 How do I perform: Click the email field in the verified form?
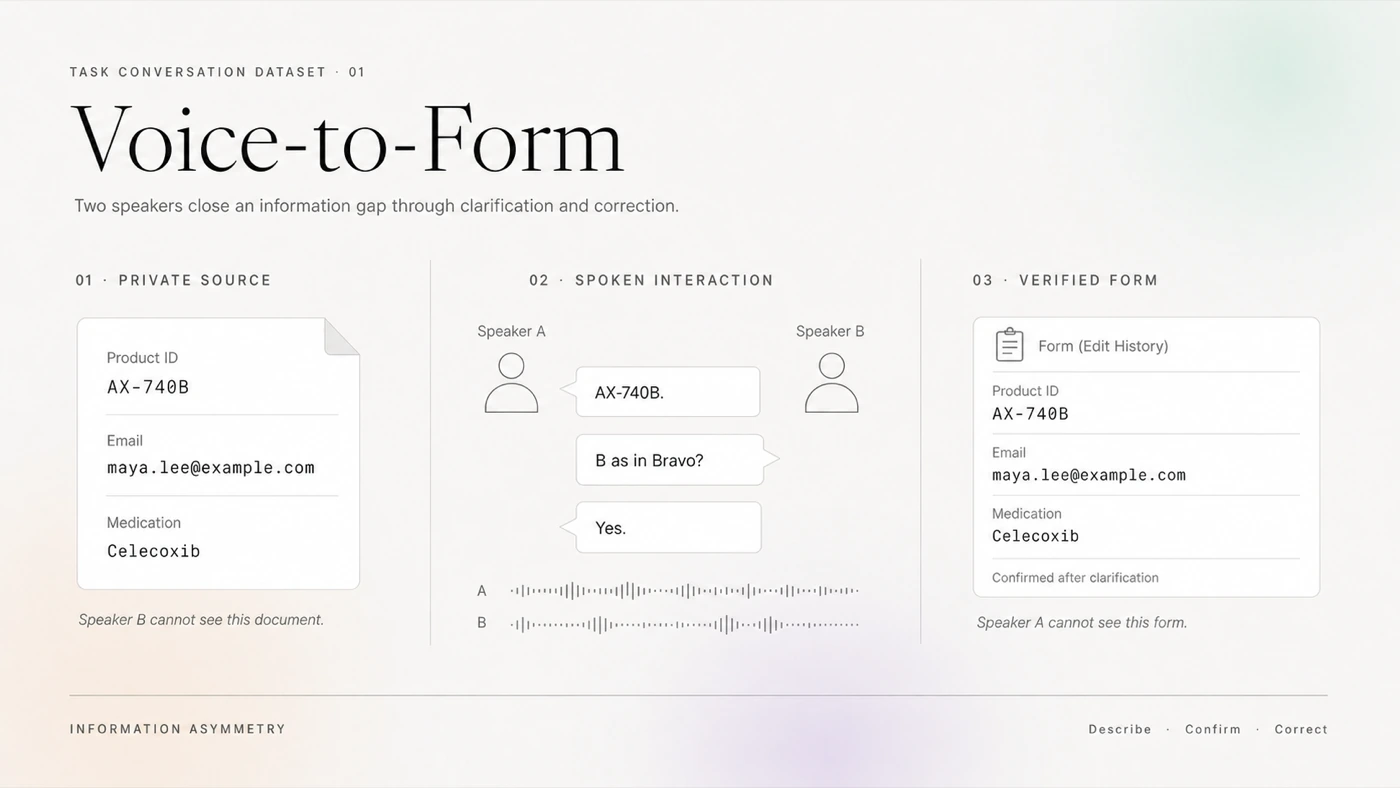click(x=1089, y=475)
